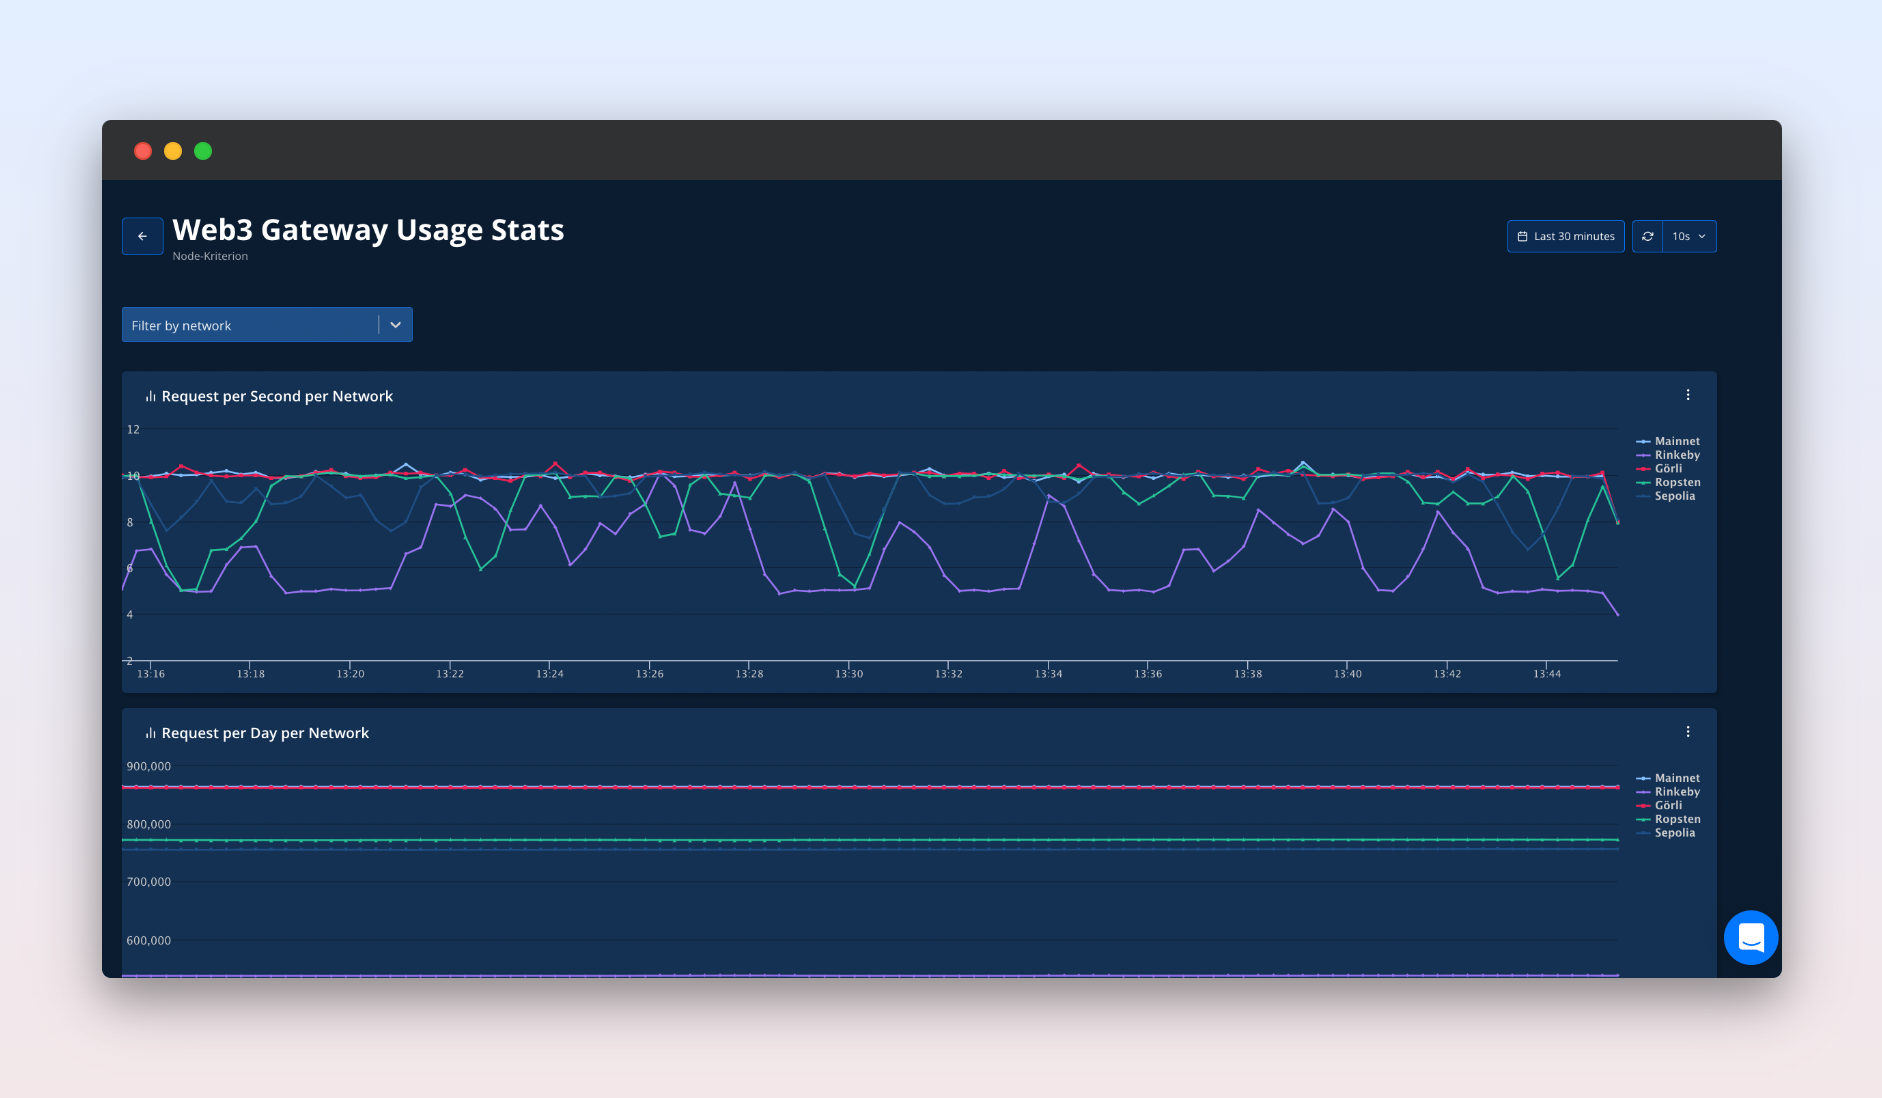Open the chat support widget

(1750, 937)
